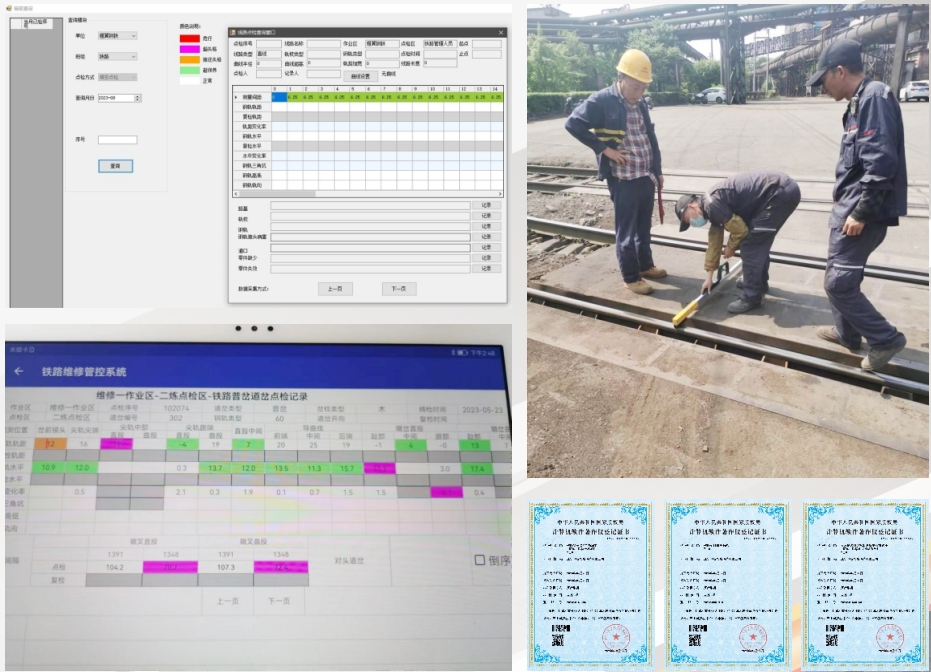931x672 pixels.
Task: Click the battery icon in tablet status bar
Action: pos(457,353)
